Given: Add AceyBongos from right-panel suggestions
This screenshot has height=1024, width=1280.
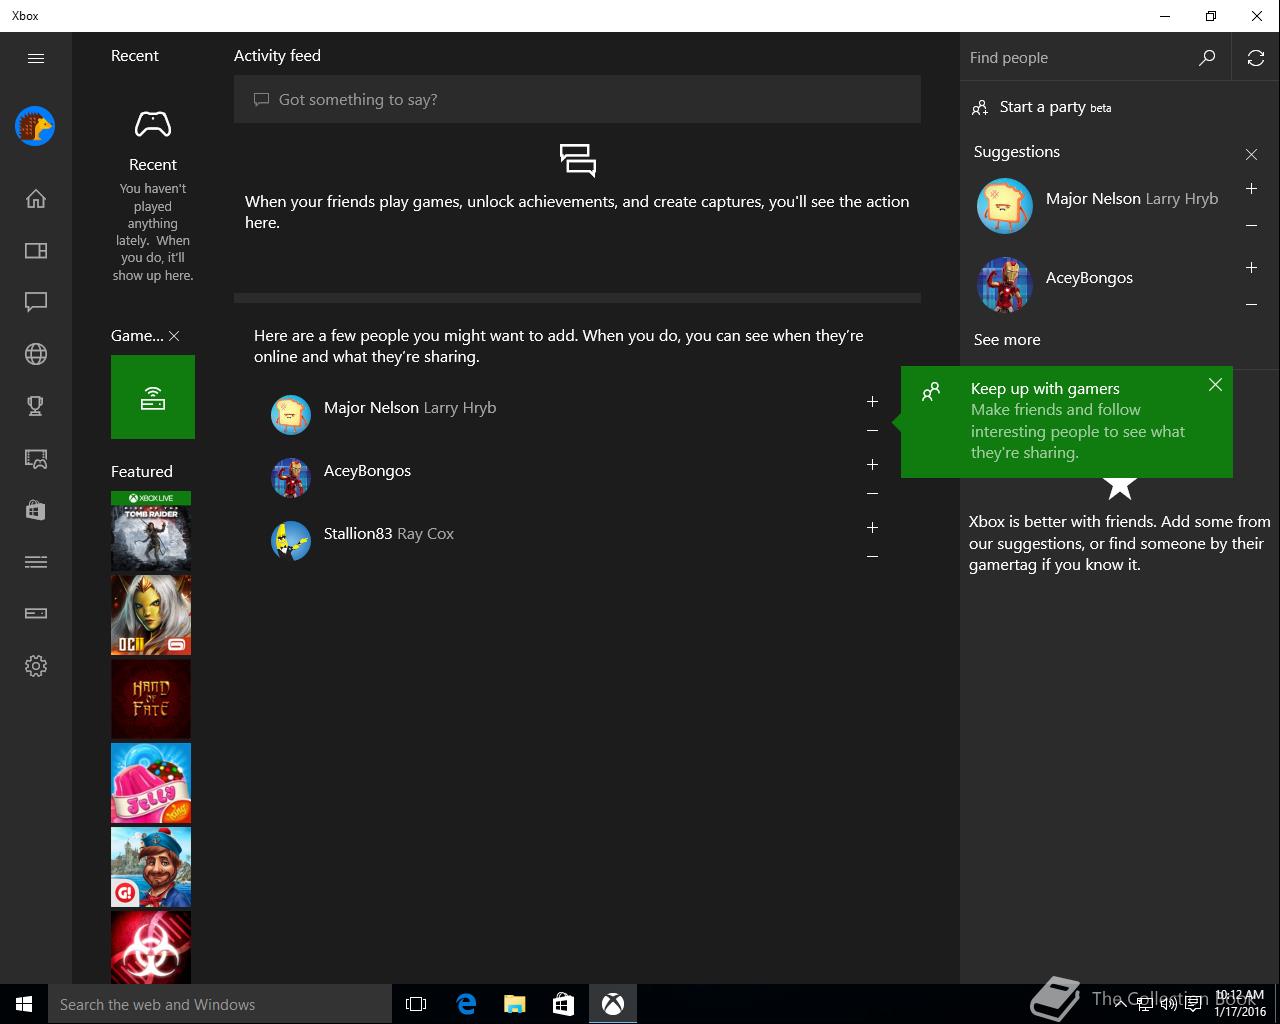Looking at the screenshot, I should 1251,267.
